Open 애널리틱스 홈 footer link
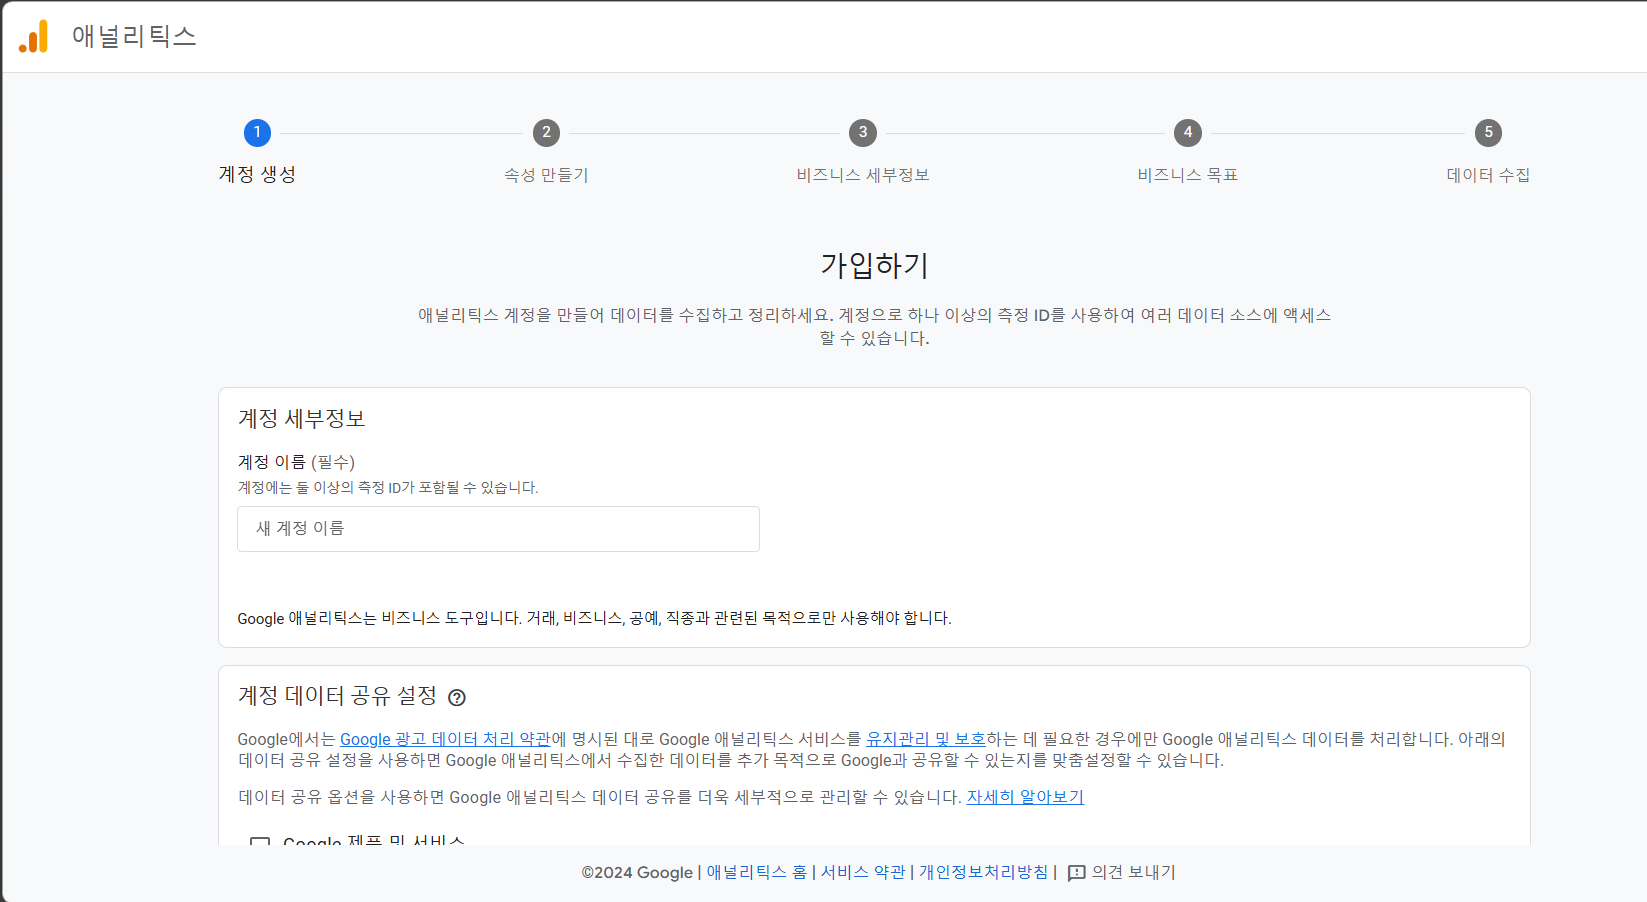Screen dimensions: 1647x902 coord(757,872)
